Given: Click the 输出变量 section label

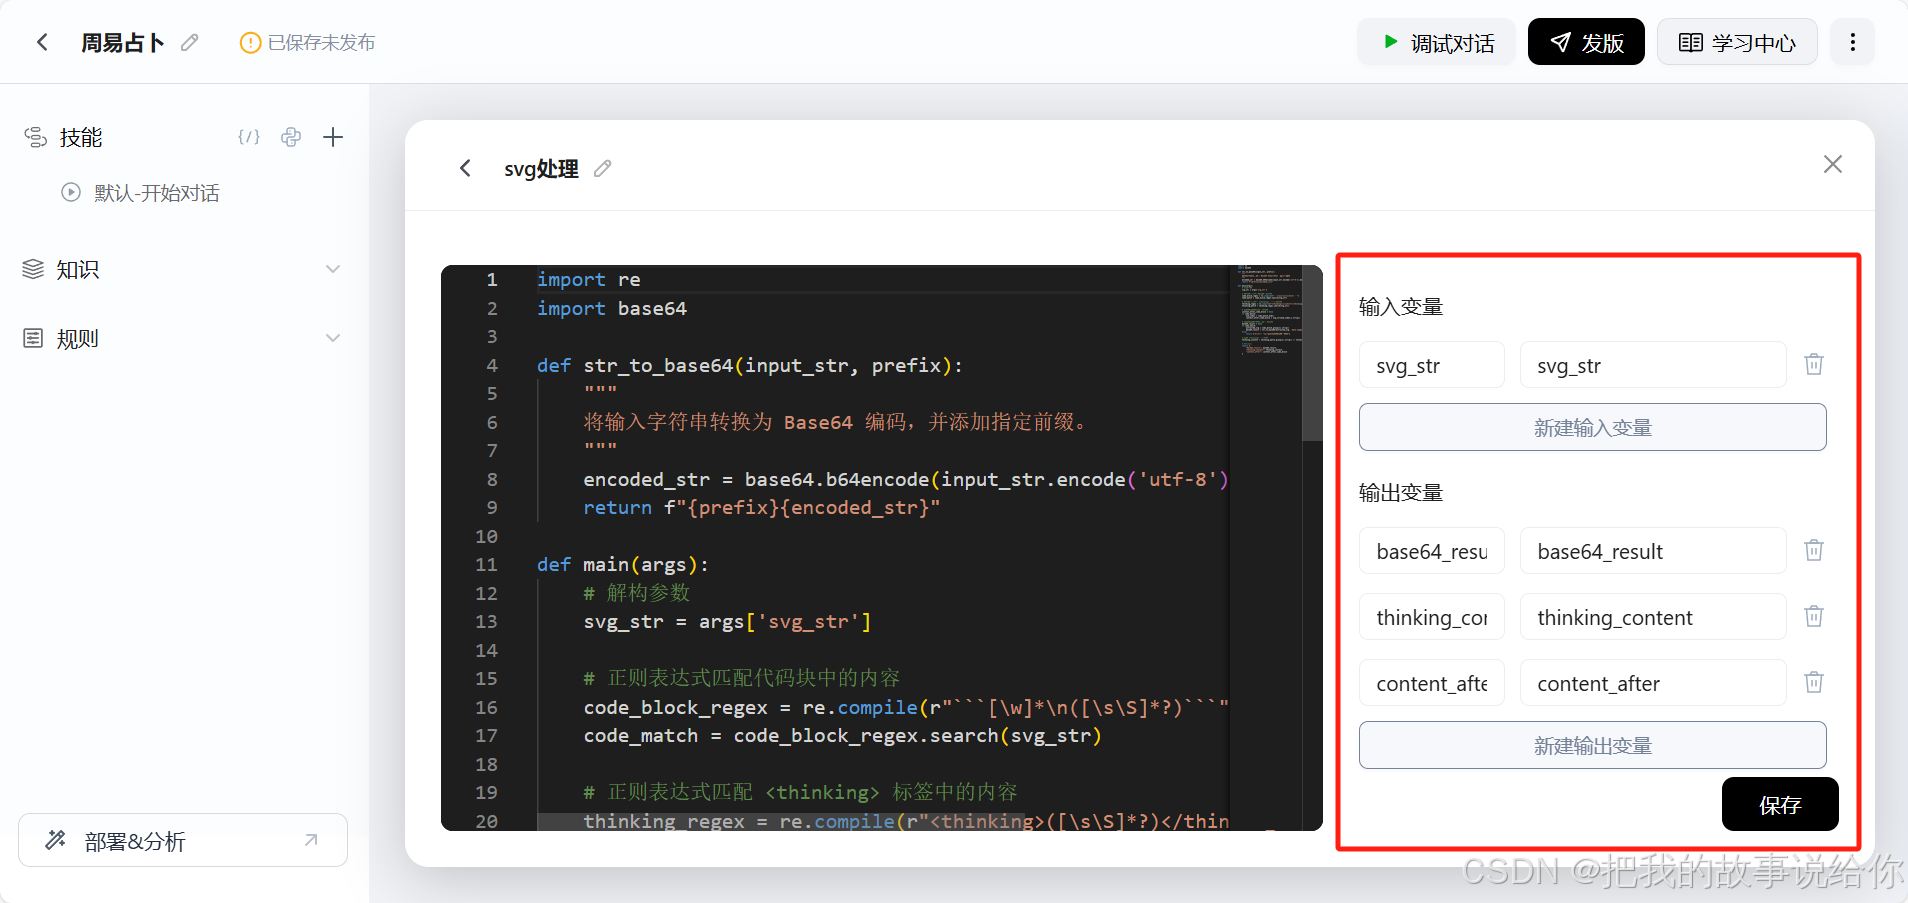Looking at the screenshot, I should pyautogui.click(x=1400, y=492).
